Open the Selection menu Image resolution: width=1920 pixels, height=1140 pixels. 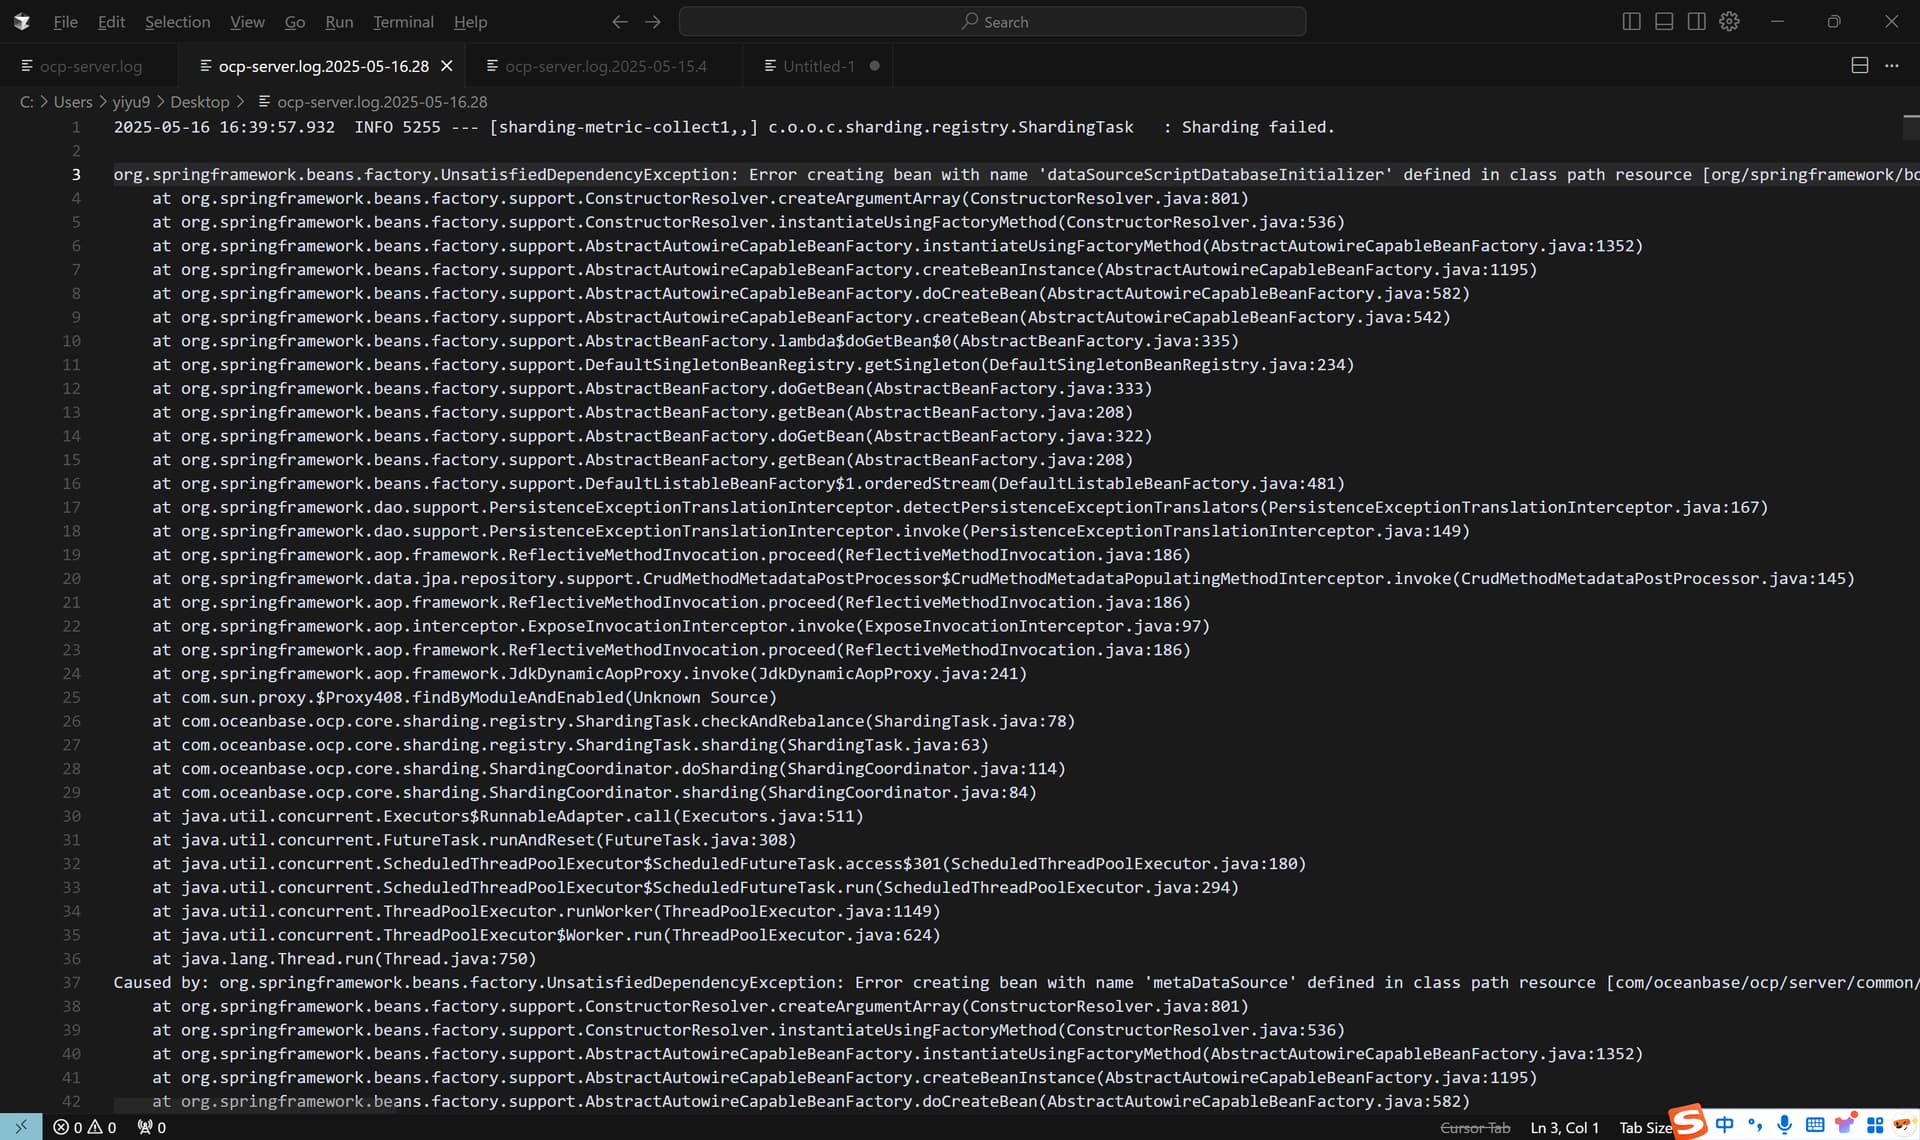[x=177, y=22]
